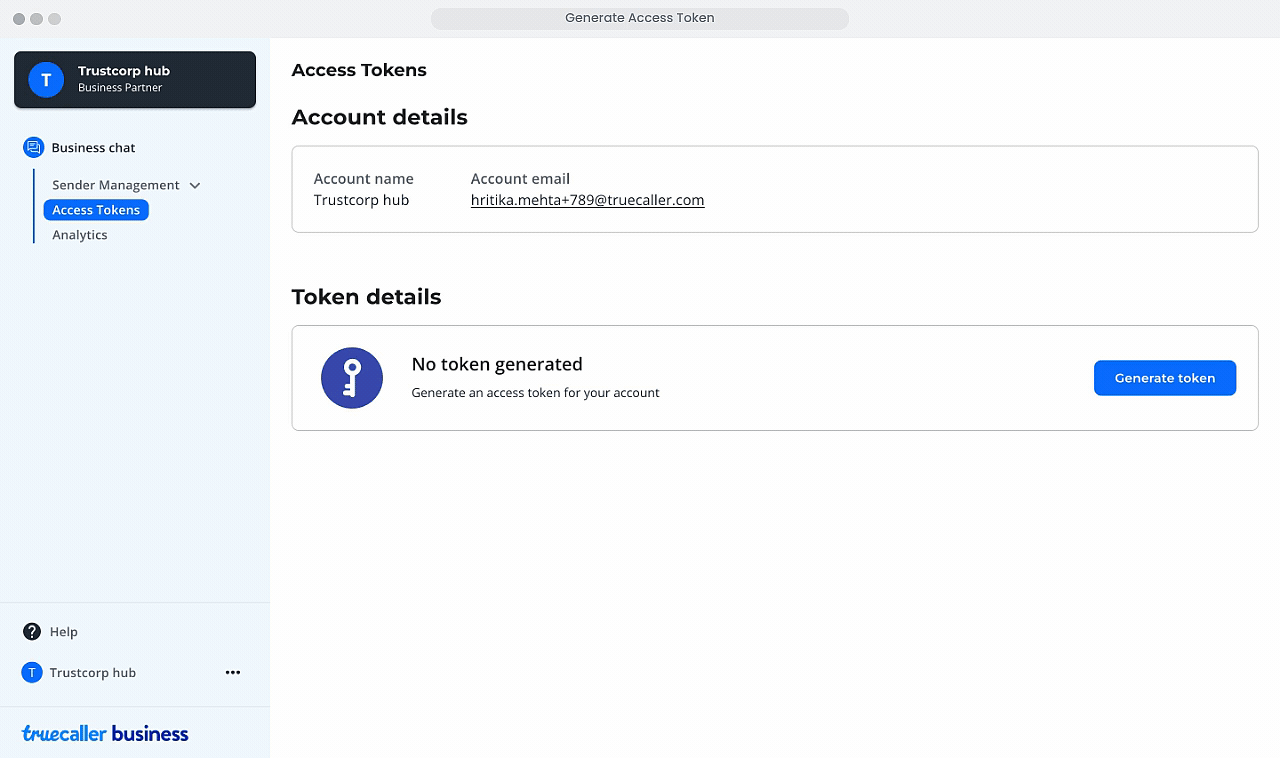The height and width of the screenshot is (758, 1280).
Task: Minimize the window using the middle title-bar button
Action: [x=37, y=19]
